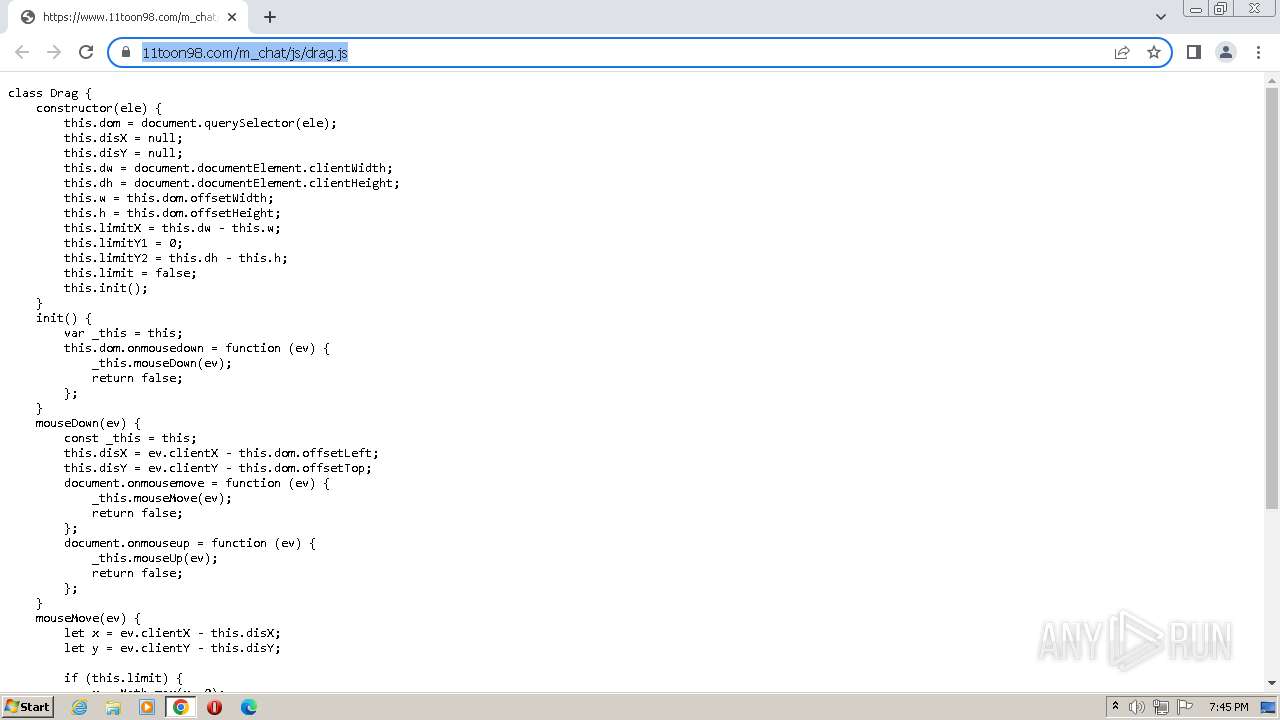
Task: Close the 11toon98.com tab
Action: coord(232,17)
